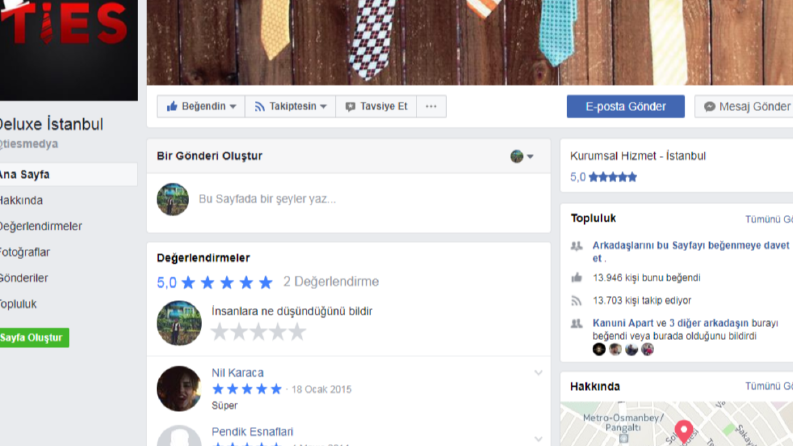Click the speech bubble icon on Tavsiye Et
The image size is (793, 446).
[x=350, y=107]
